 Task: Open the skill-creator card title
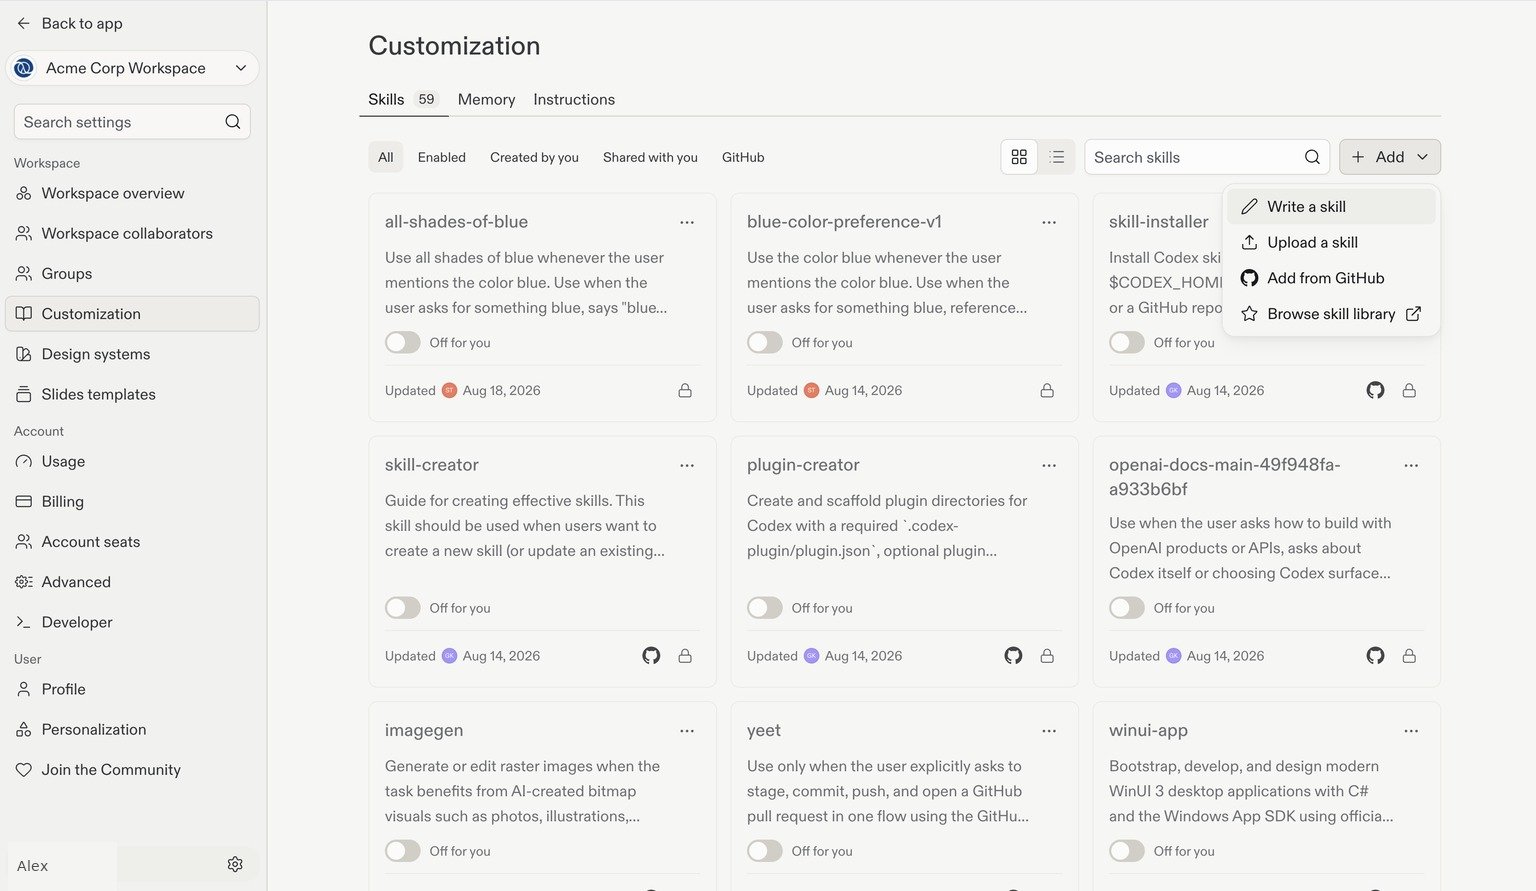click(432, 465)
